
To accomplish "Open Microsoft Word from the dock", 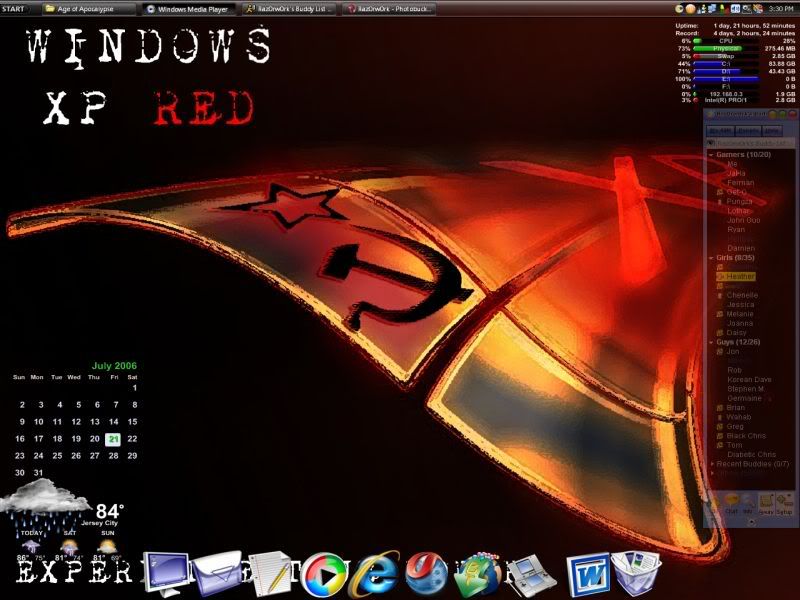I will [x=588, y=574].
